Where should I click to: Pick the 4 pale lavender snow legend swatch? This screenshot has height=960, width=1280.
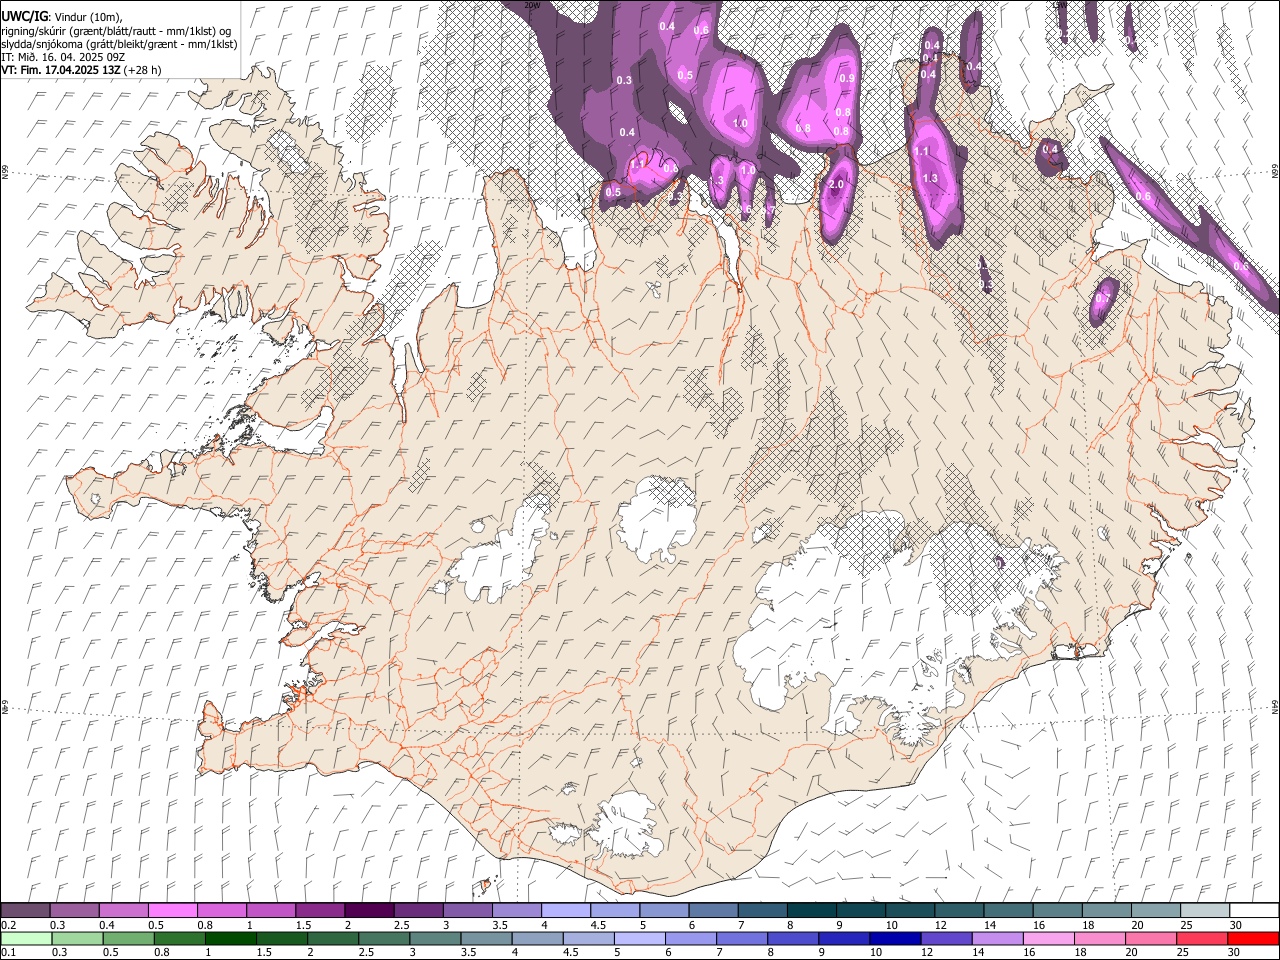pyautogui.click(x=565, y=910)
